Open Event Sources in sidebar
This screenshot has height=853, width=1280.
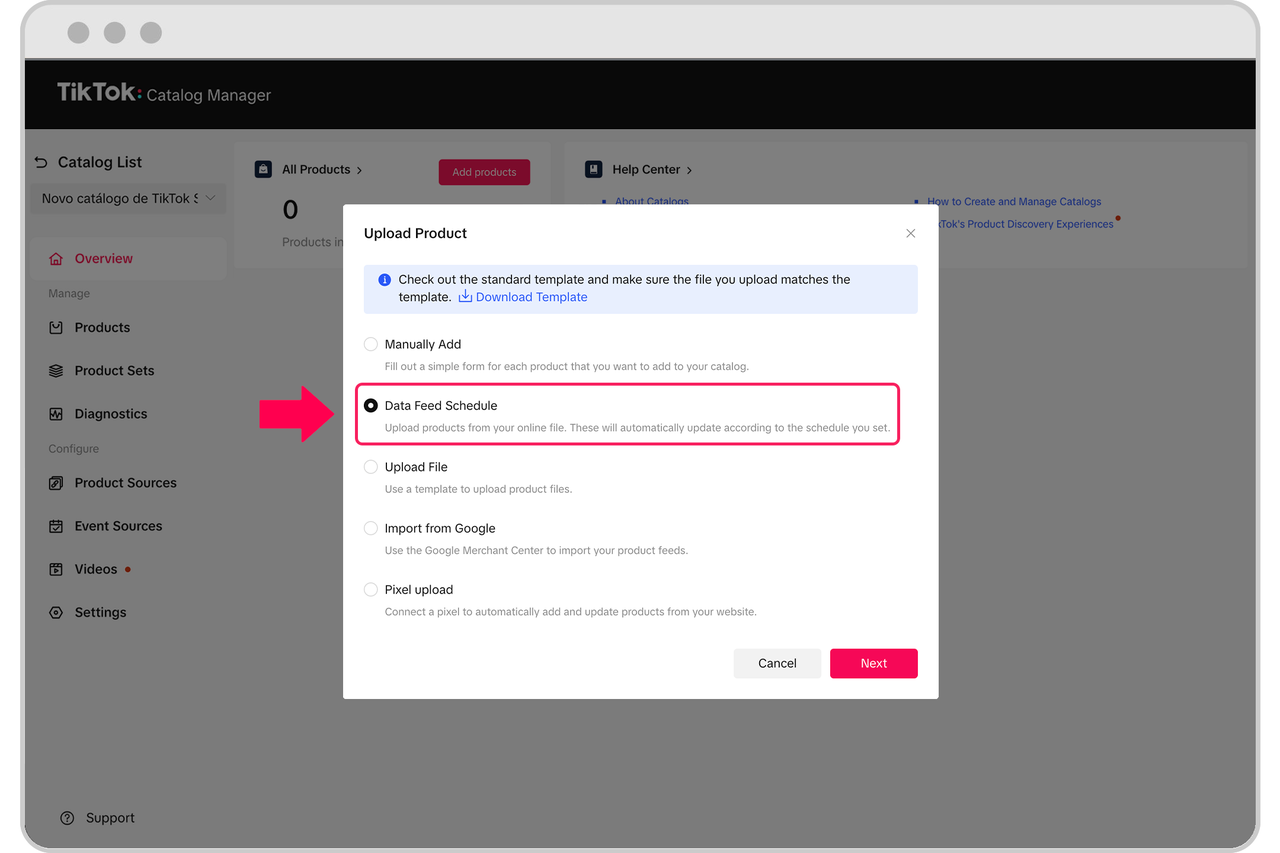pyautogui.click(x=118, y=525)
